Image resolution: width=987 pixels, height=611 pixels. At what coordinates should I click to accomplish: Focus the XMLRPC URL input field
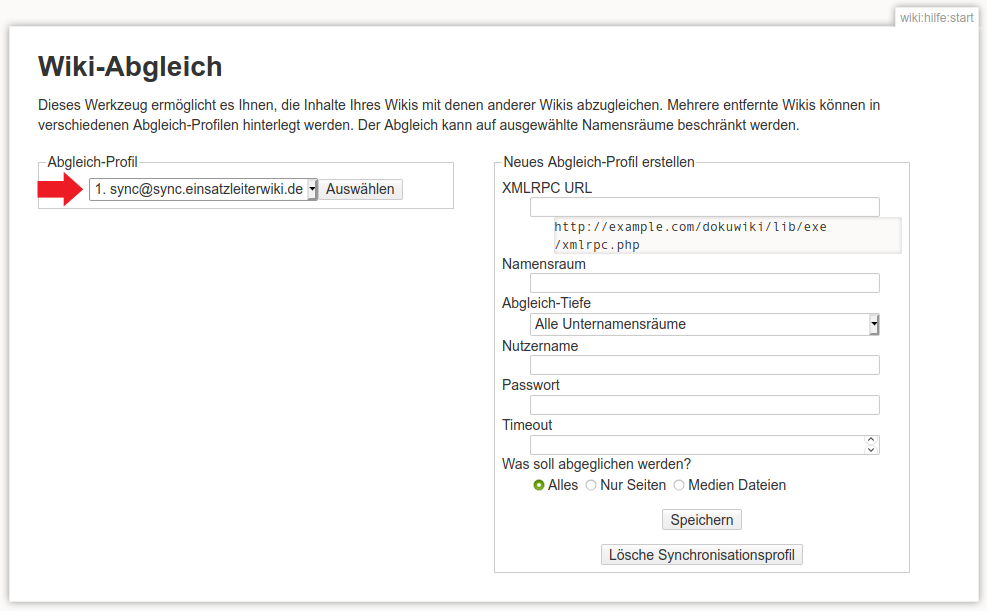[x=704, y=207]
